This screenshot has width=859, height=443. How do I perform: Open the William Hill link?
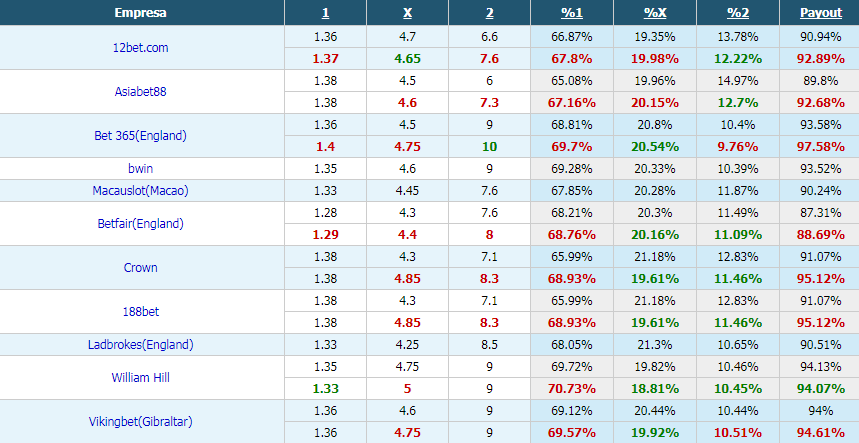140,377
